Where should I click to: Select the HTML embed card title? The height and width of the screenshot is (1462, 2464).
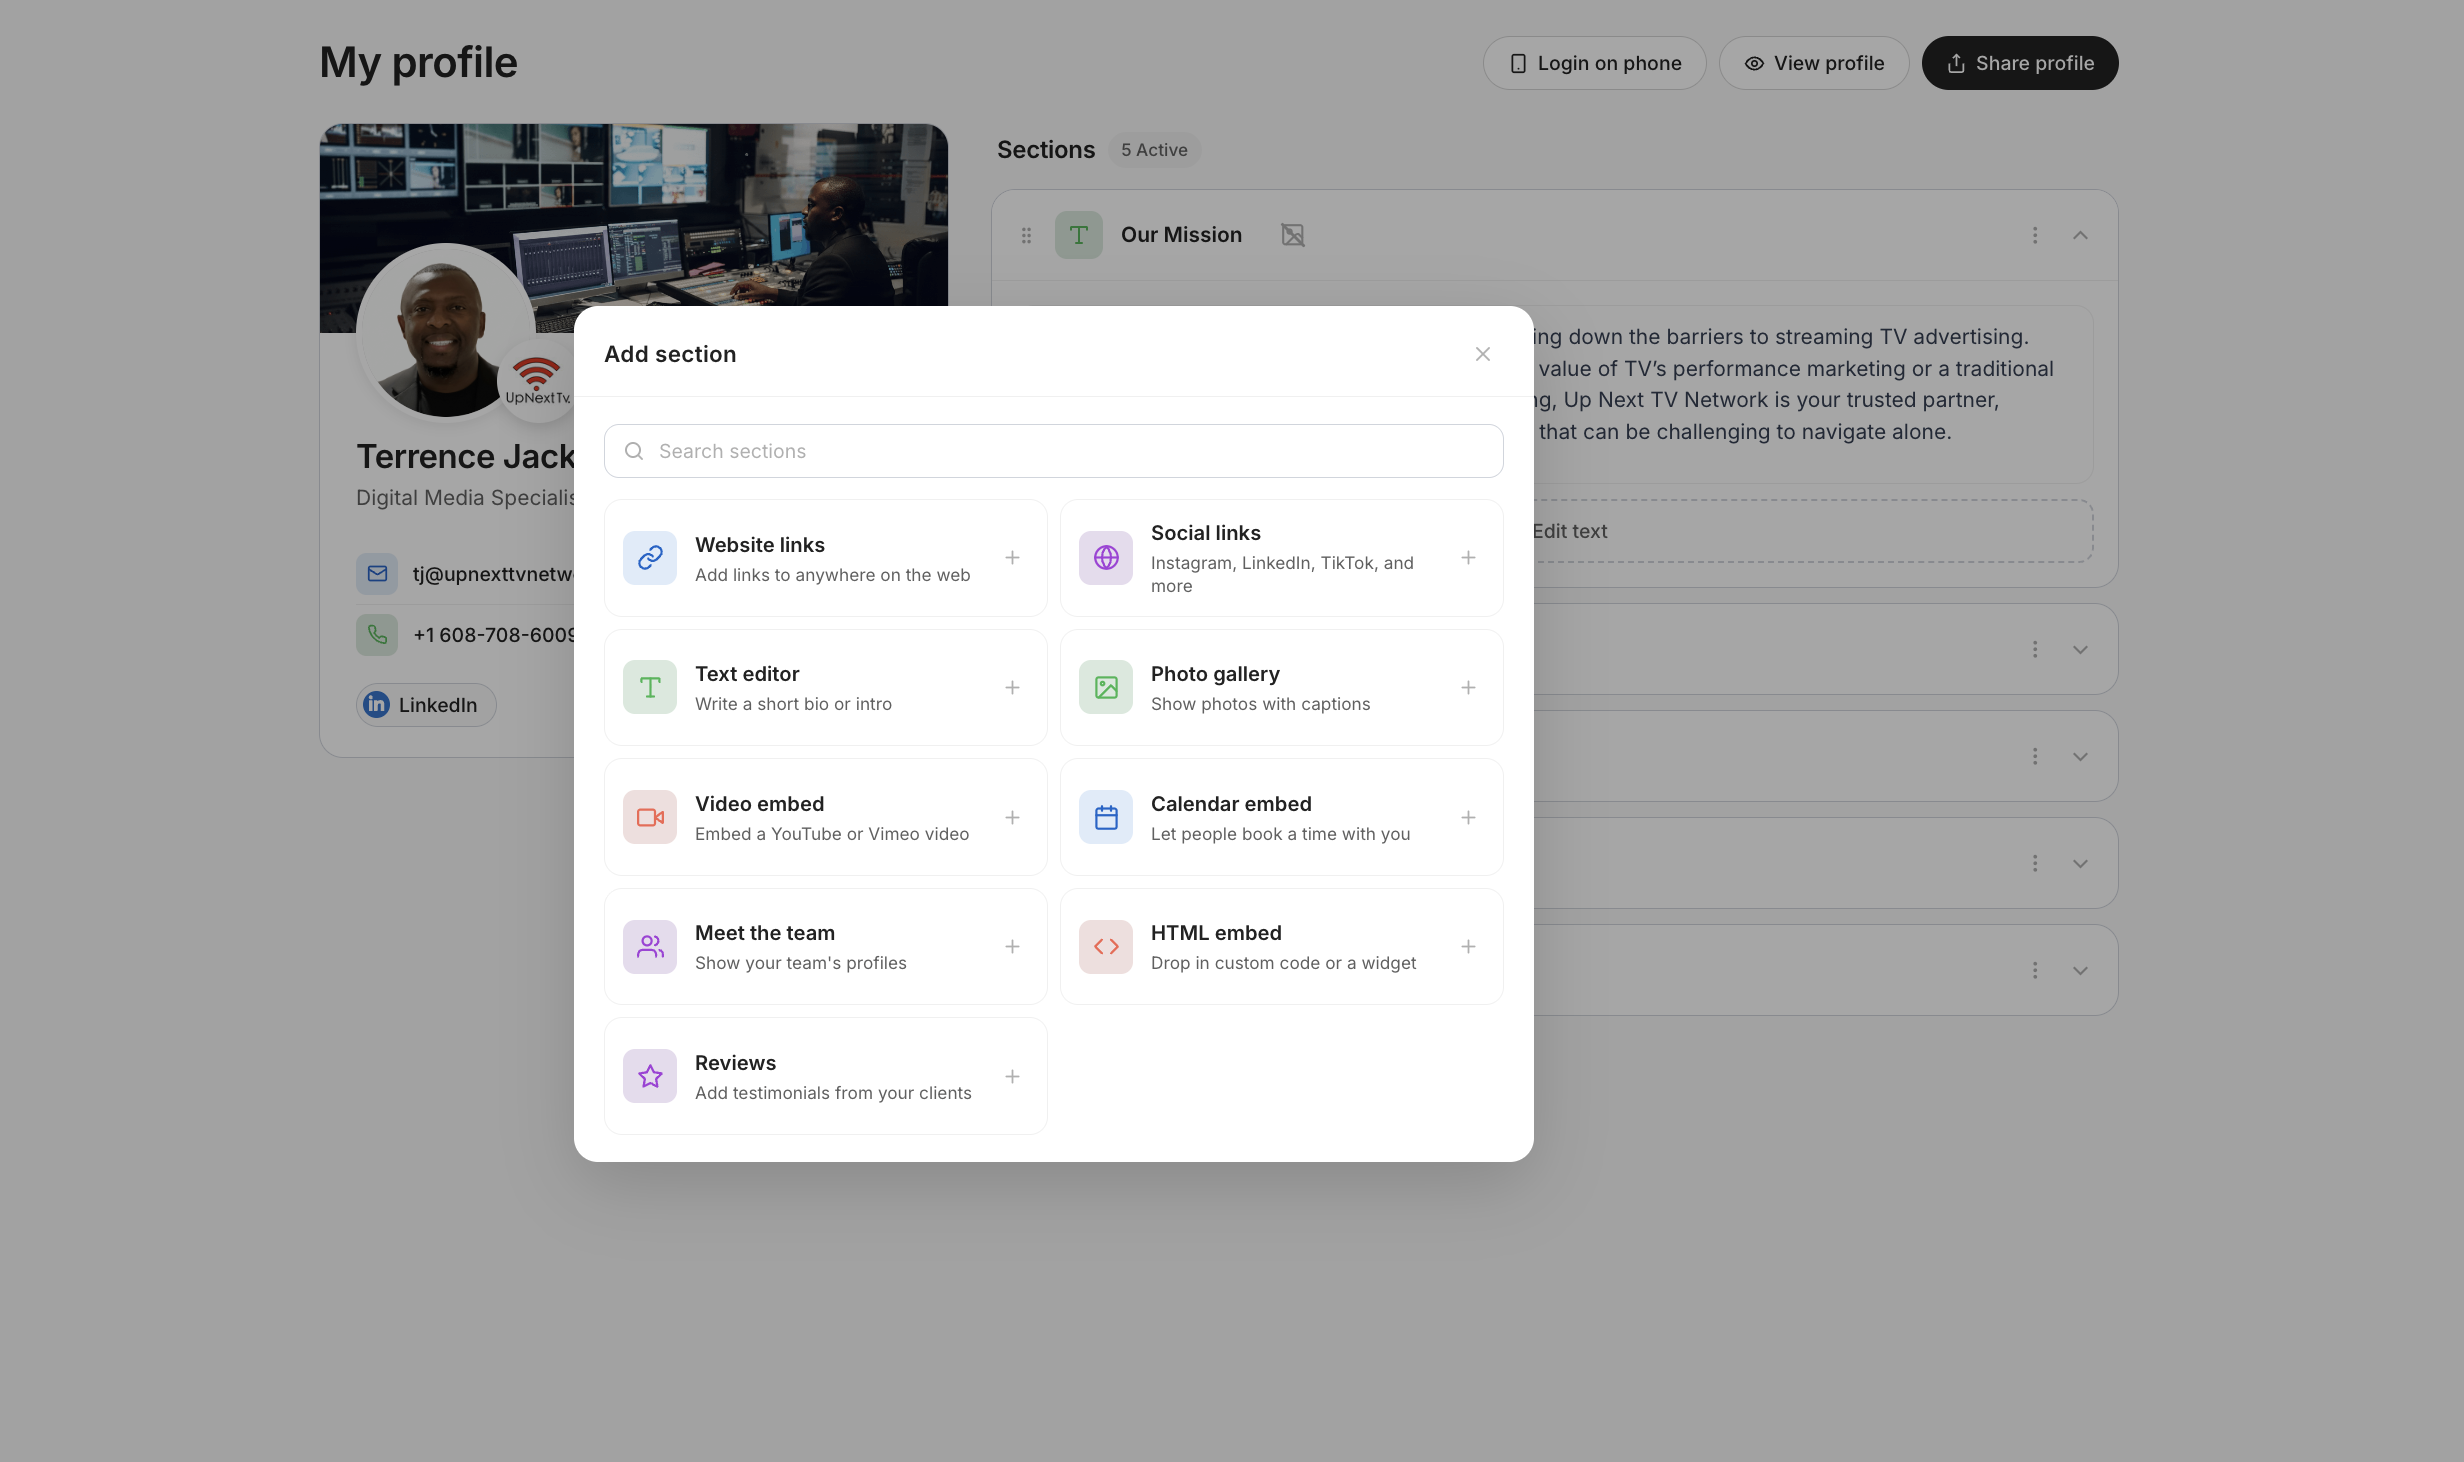click(x=1216, y=933)
